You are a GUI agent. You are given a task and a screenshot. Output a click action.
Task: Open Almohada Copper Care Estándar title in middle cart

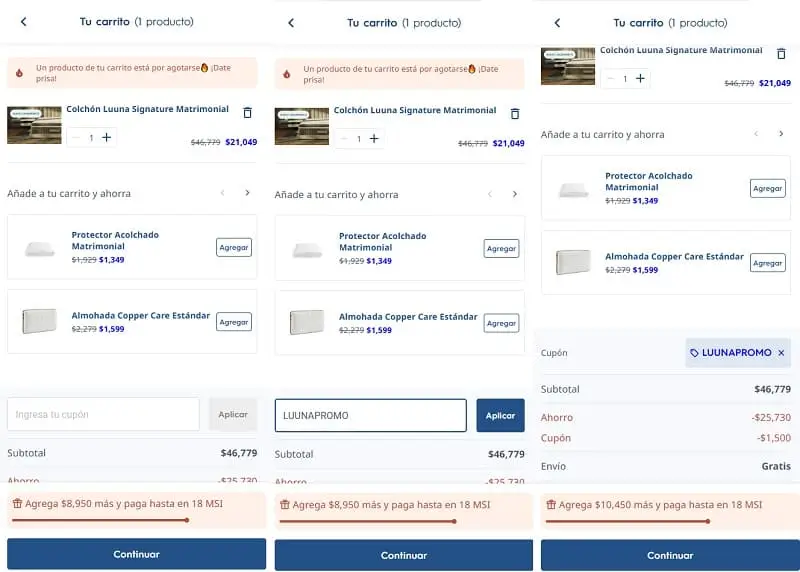point(408,316)
